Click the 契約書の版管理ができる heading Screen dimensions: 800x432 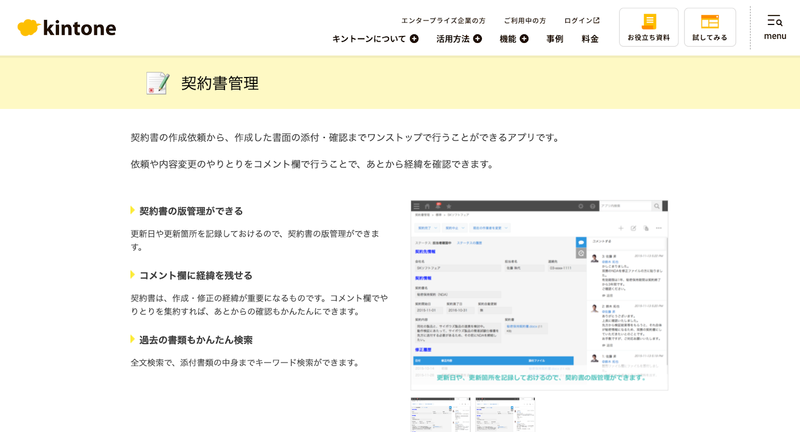pyautogui.click(x=191, y=211)
